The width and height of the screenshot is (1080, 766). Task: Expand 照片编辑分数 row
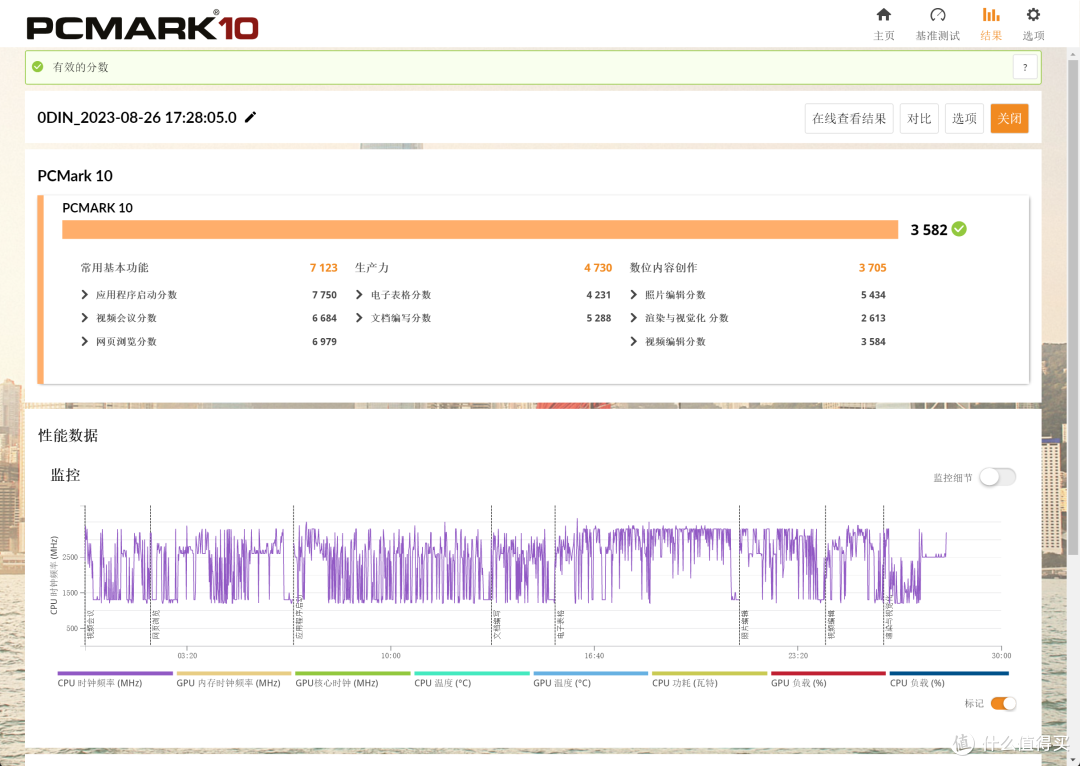pos(634,295)
